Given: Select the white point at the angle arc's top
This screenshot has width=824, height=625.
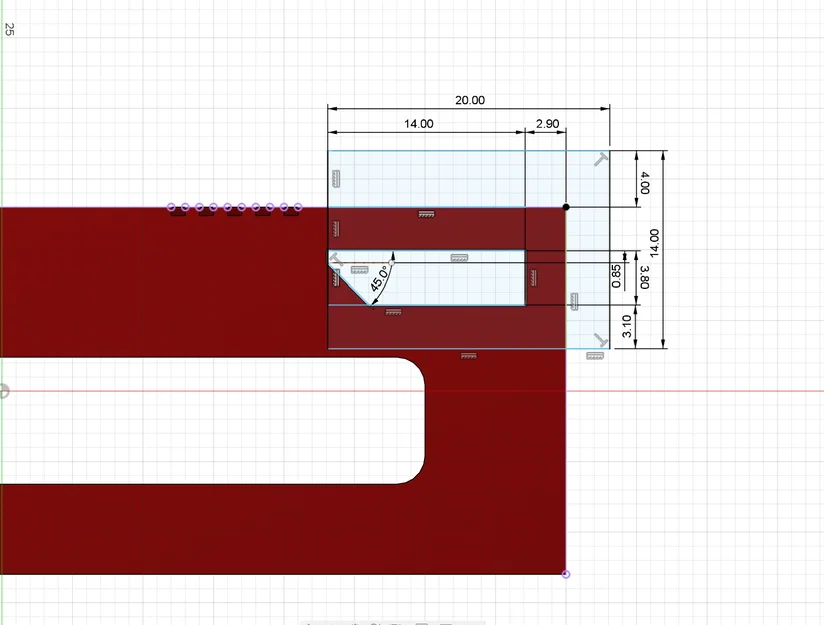Looking at the screenshot, I should tap(392, 262).
